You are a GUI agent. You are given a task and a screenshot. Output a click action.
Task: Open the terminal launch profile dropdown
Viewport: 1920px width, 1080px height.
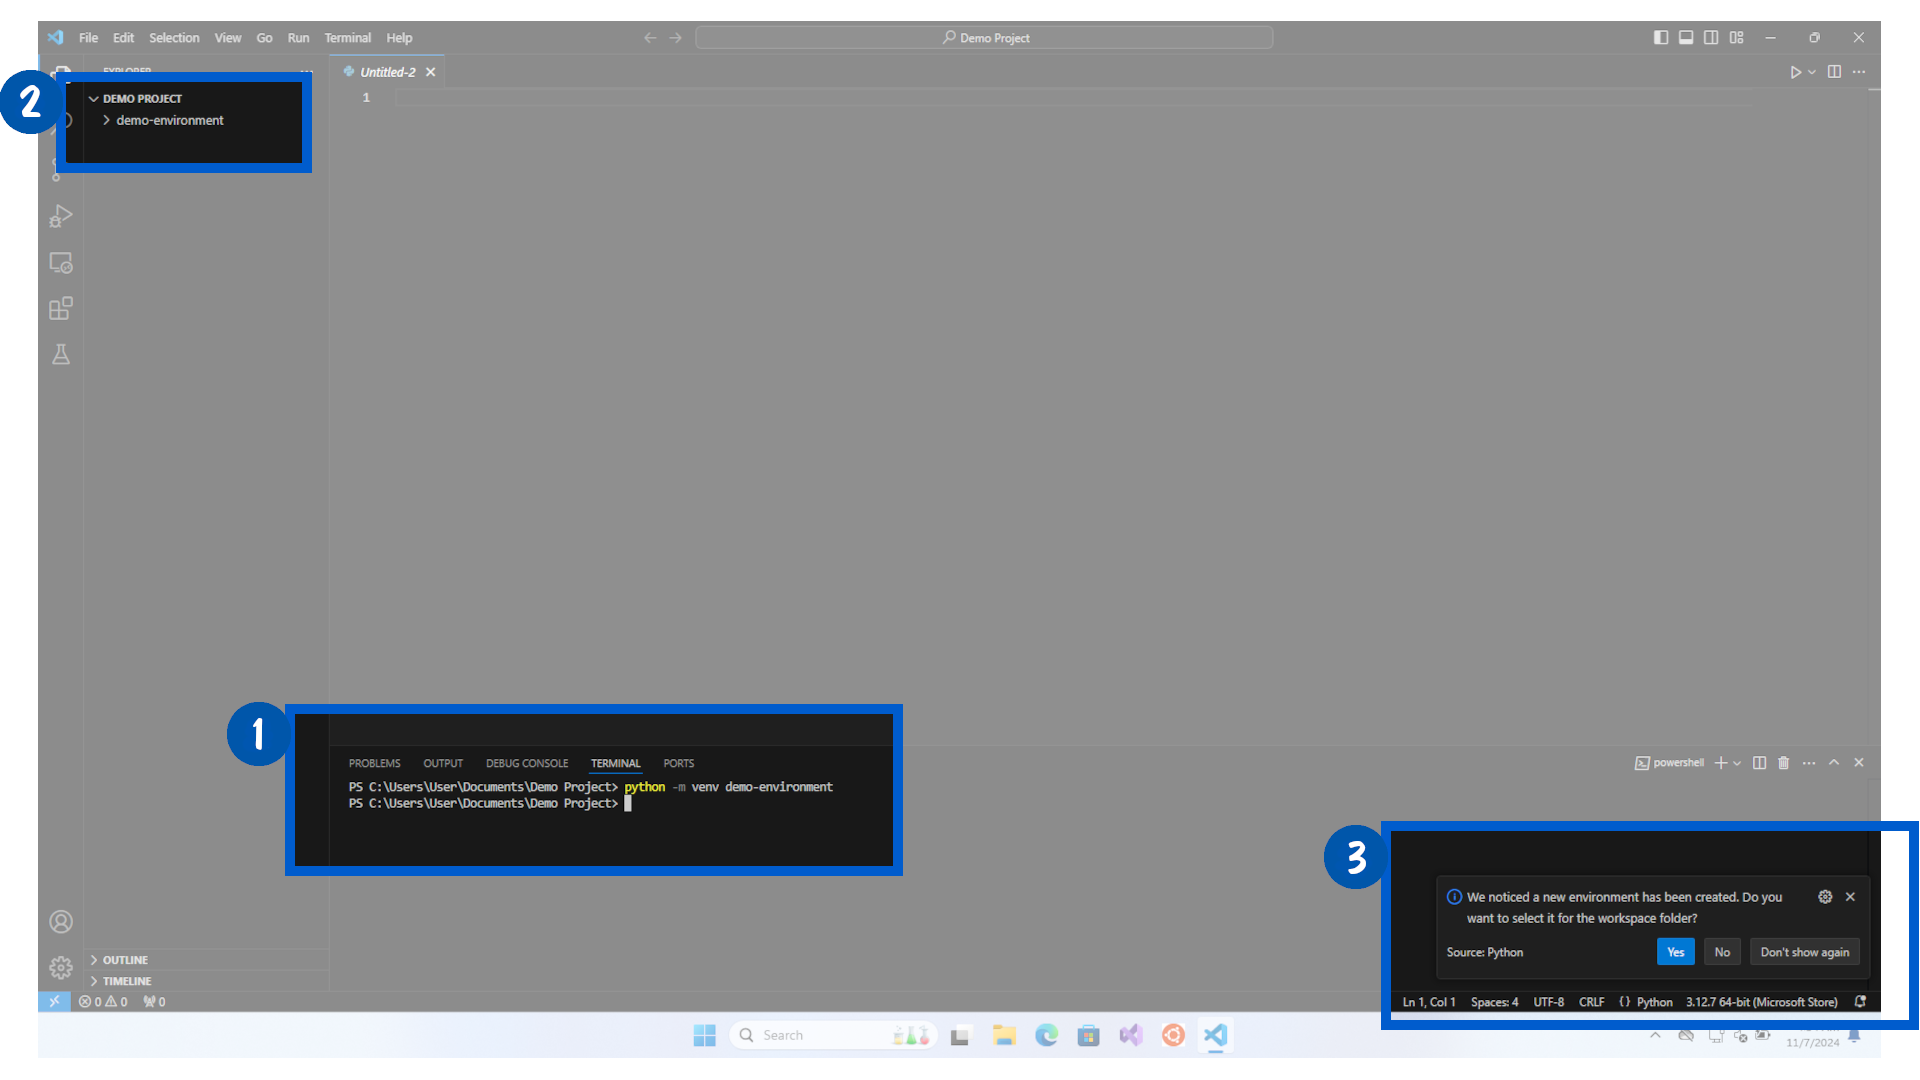coord(1738,762)
